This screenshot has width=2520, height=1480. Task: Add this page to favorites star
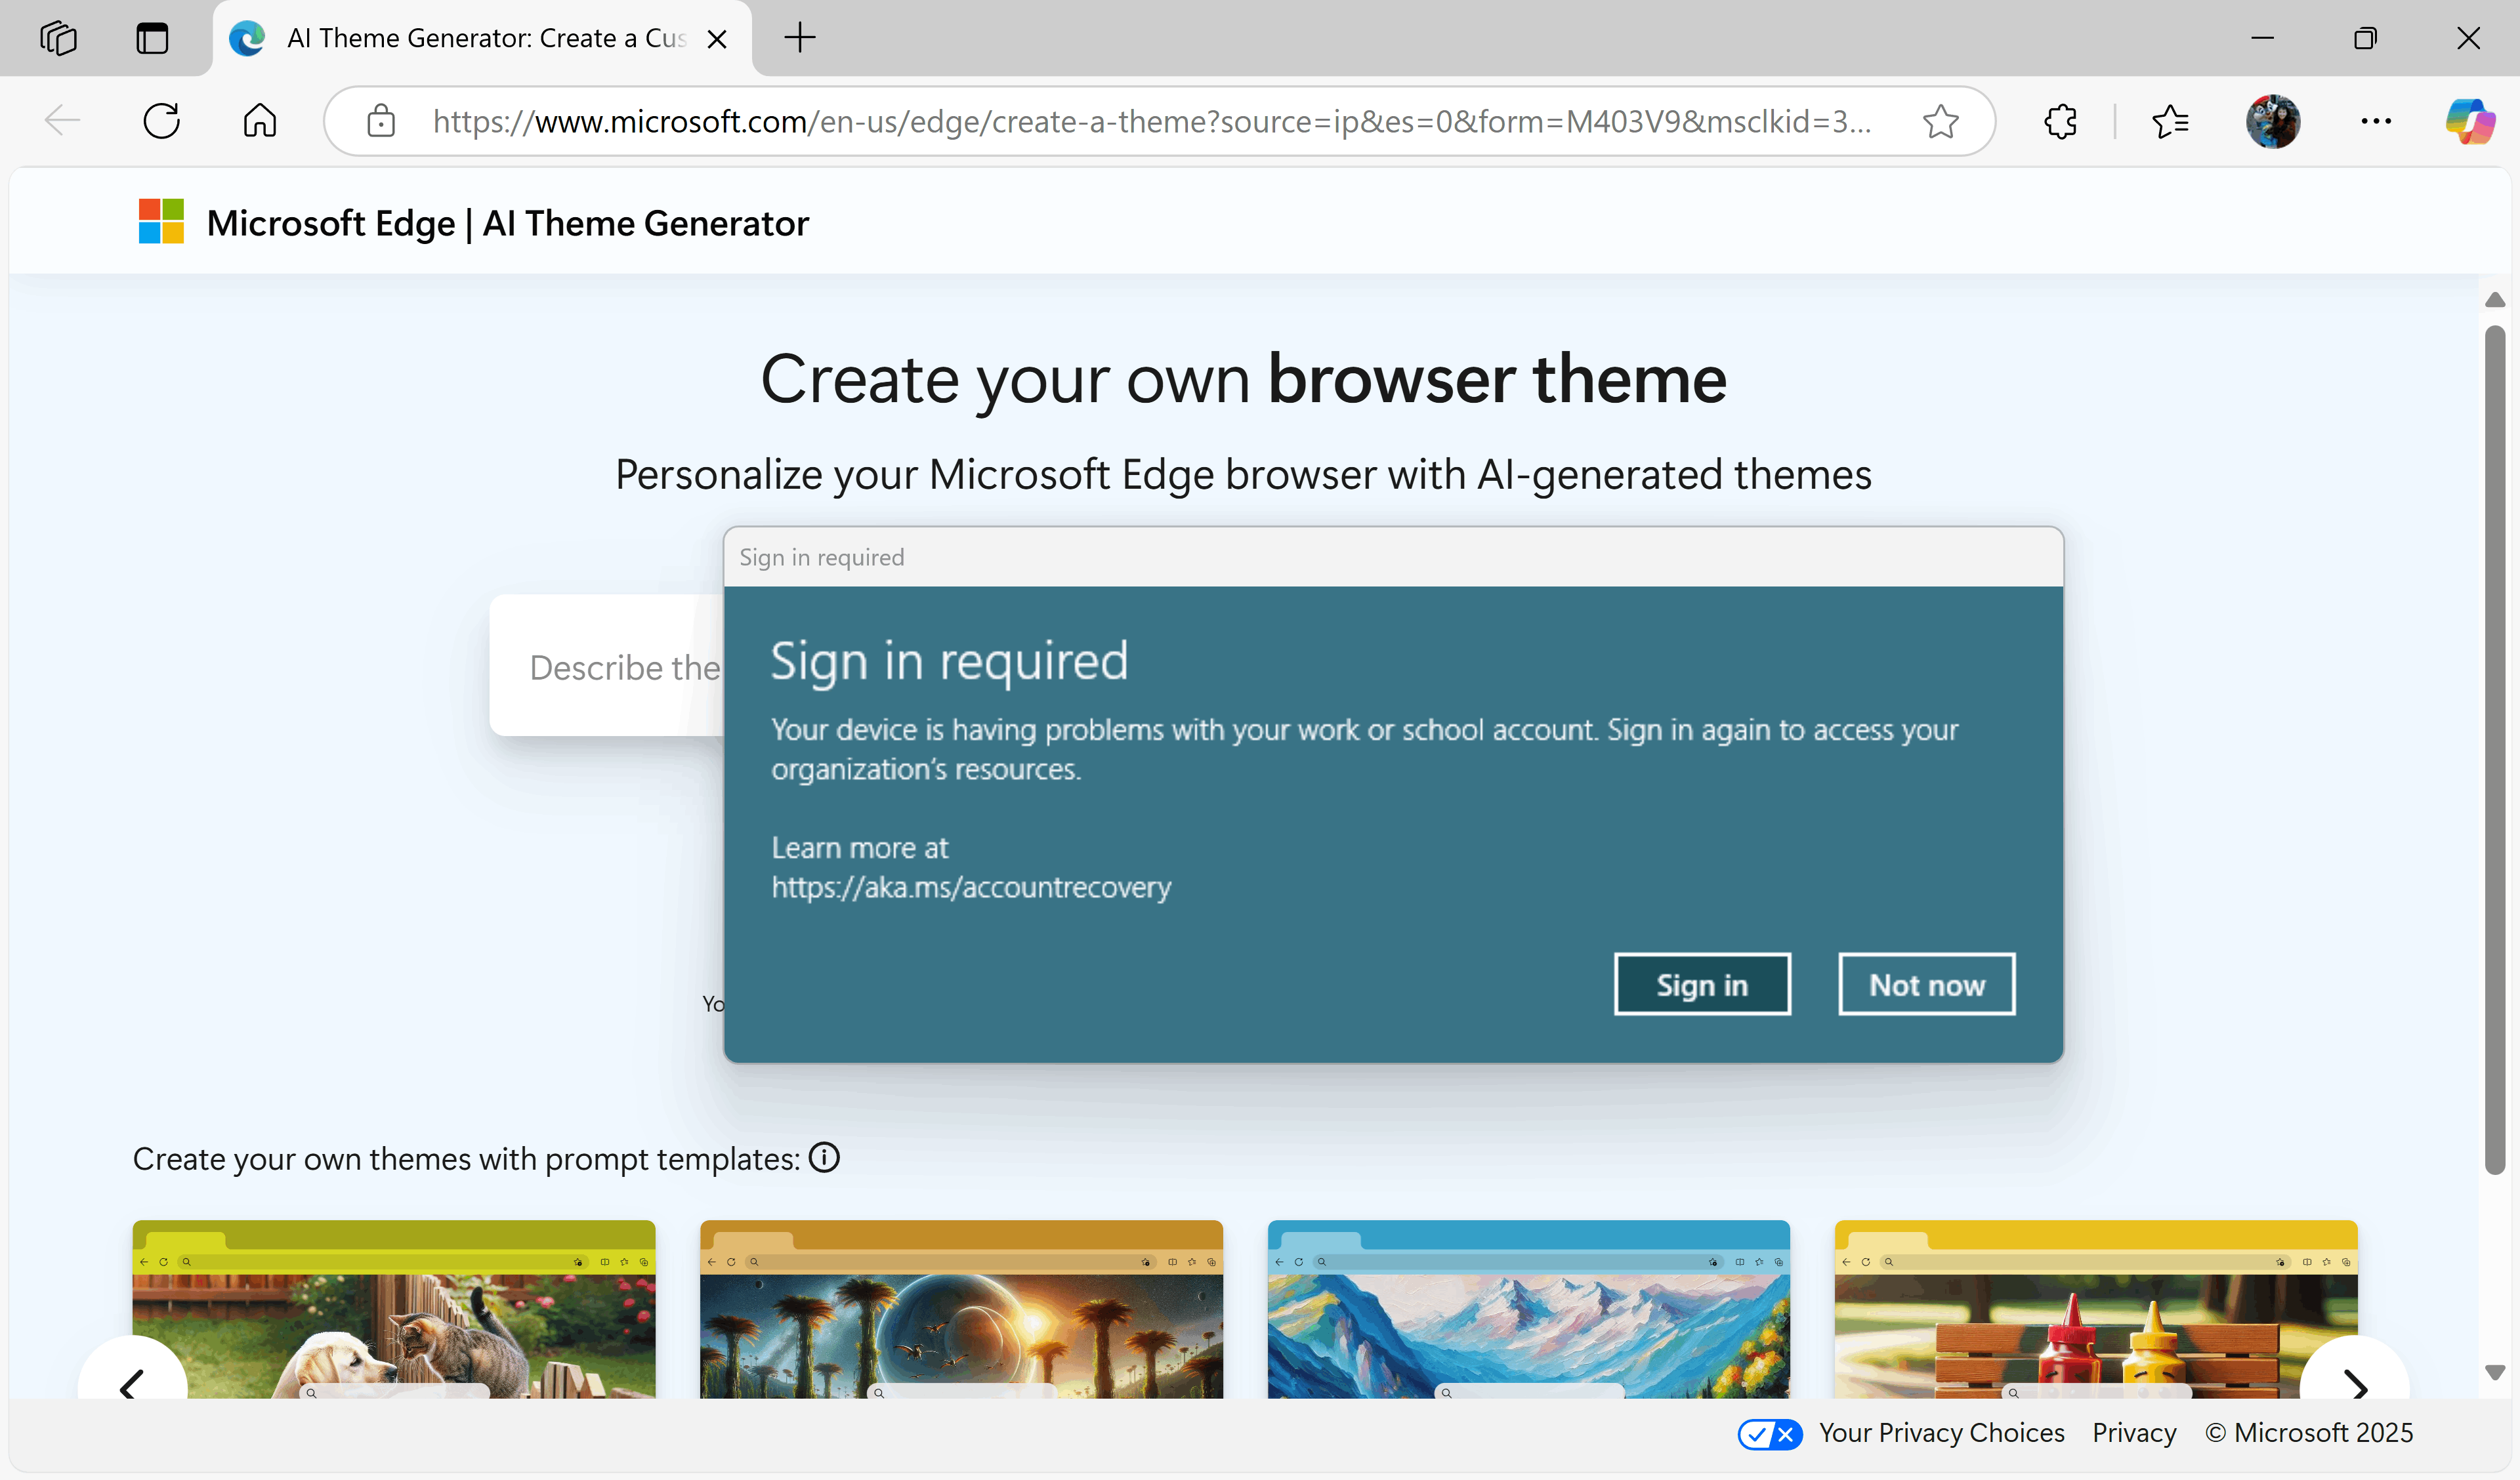coord(1940,121)
